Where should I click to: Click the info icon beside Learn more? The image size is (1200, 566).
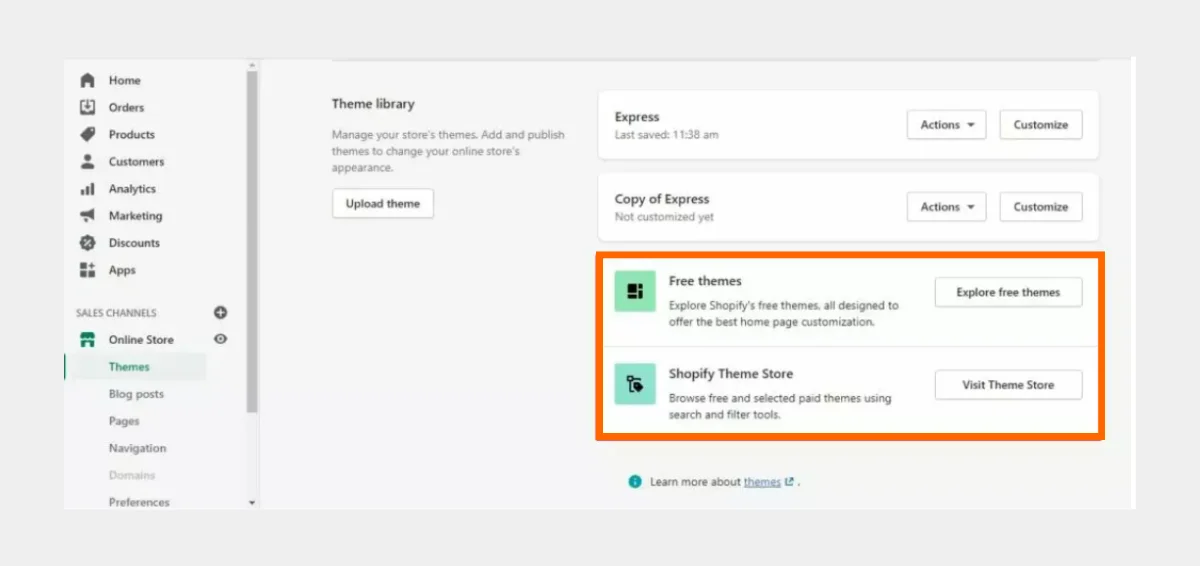[634, 481]
